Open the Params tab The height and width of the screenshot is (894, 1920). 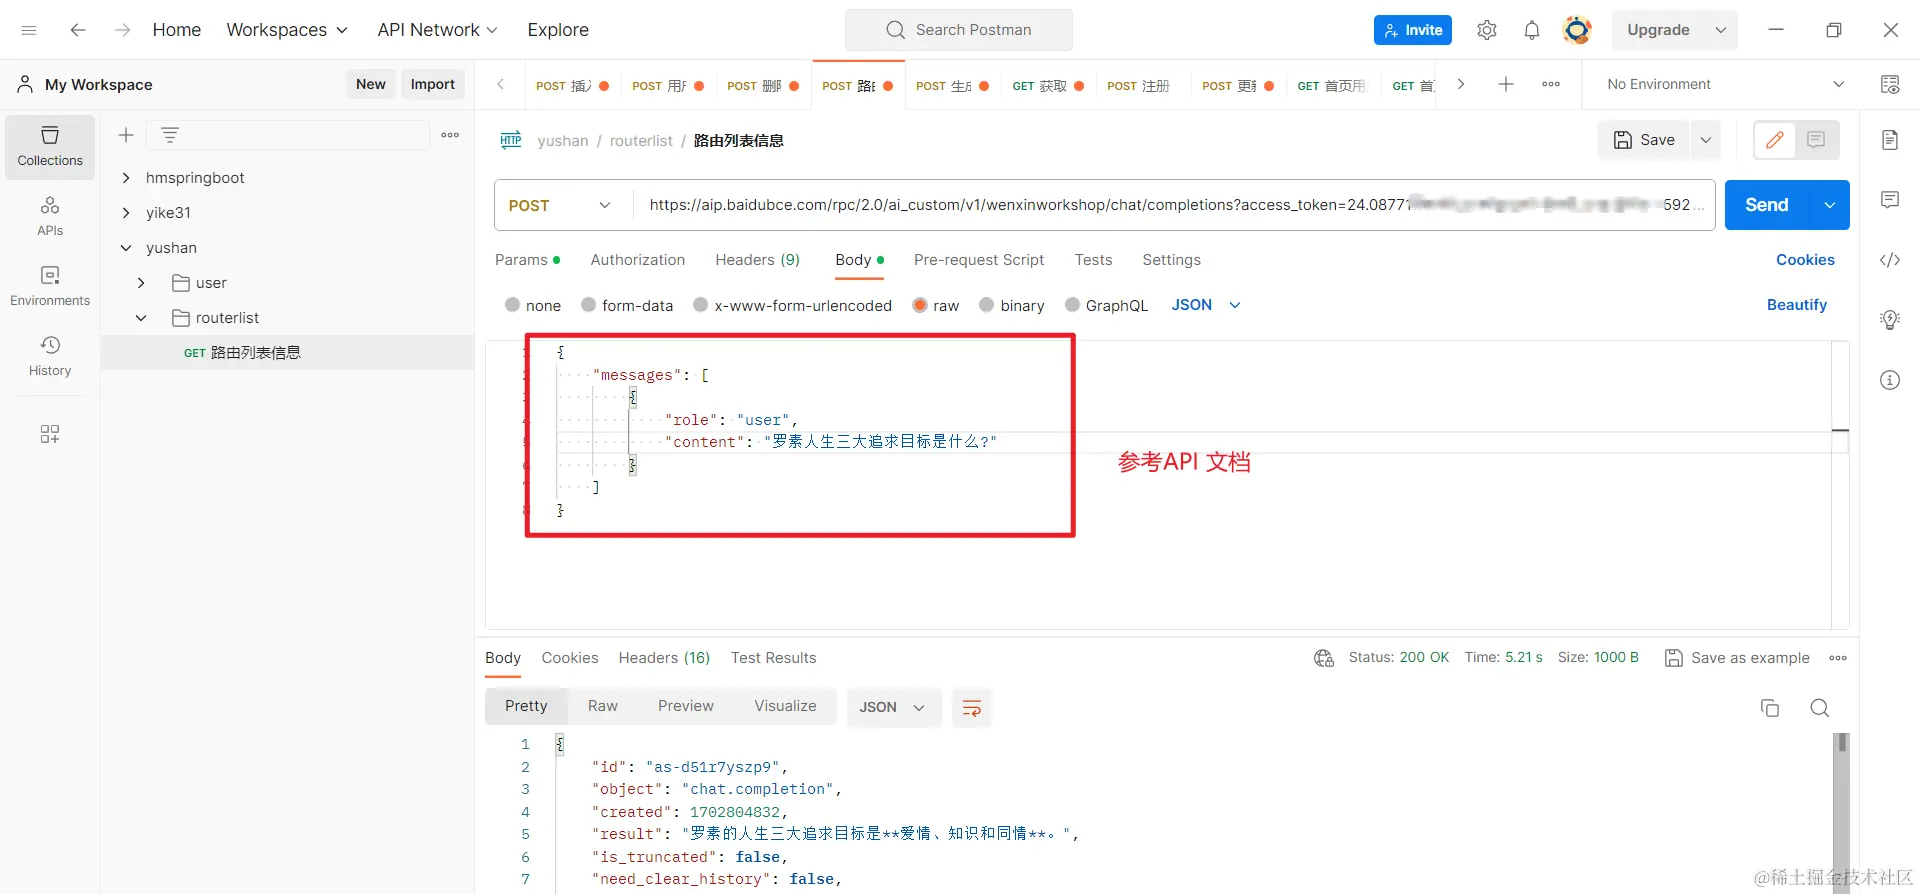(527, 260)
